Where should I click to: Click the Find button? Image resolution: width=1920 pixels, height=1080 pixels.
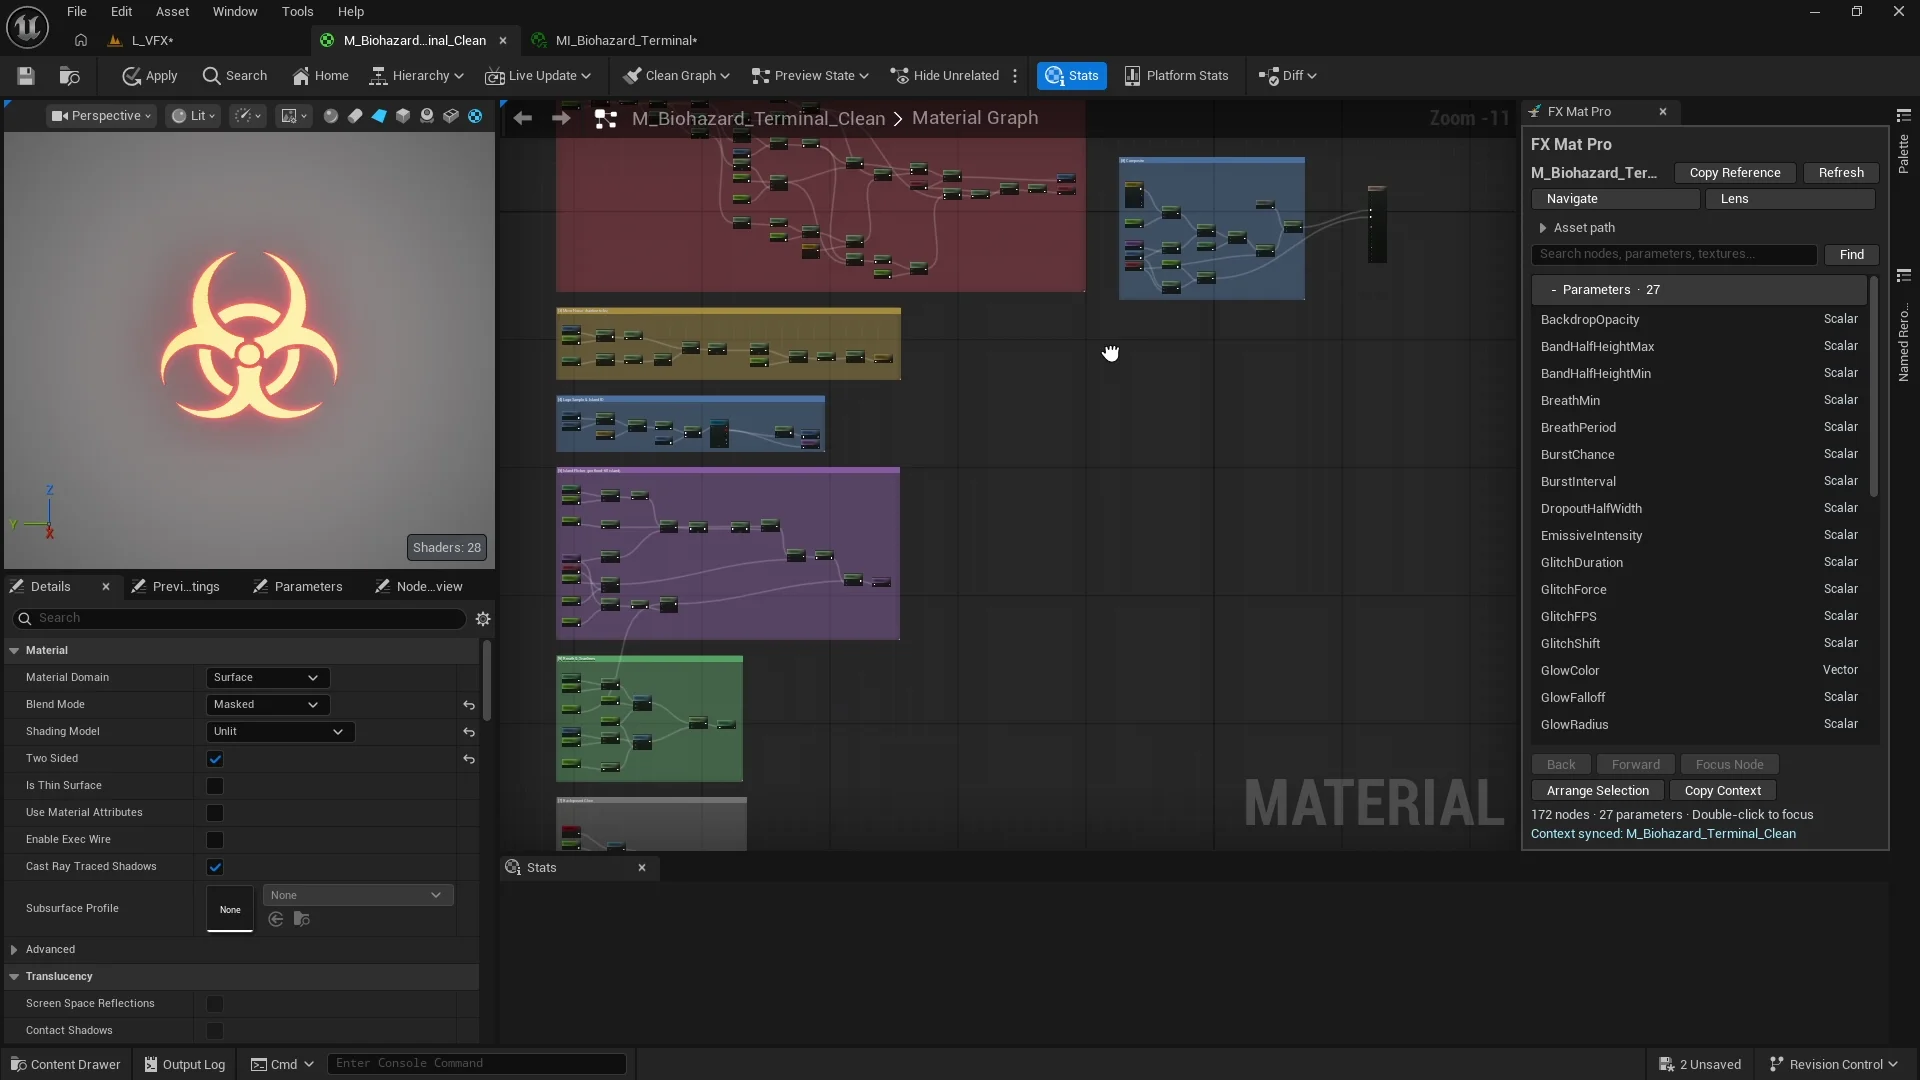coord(1851,255)
